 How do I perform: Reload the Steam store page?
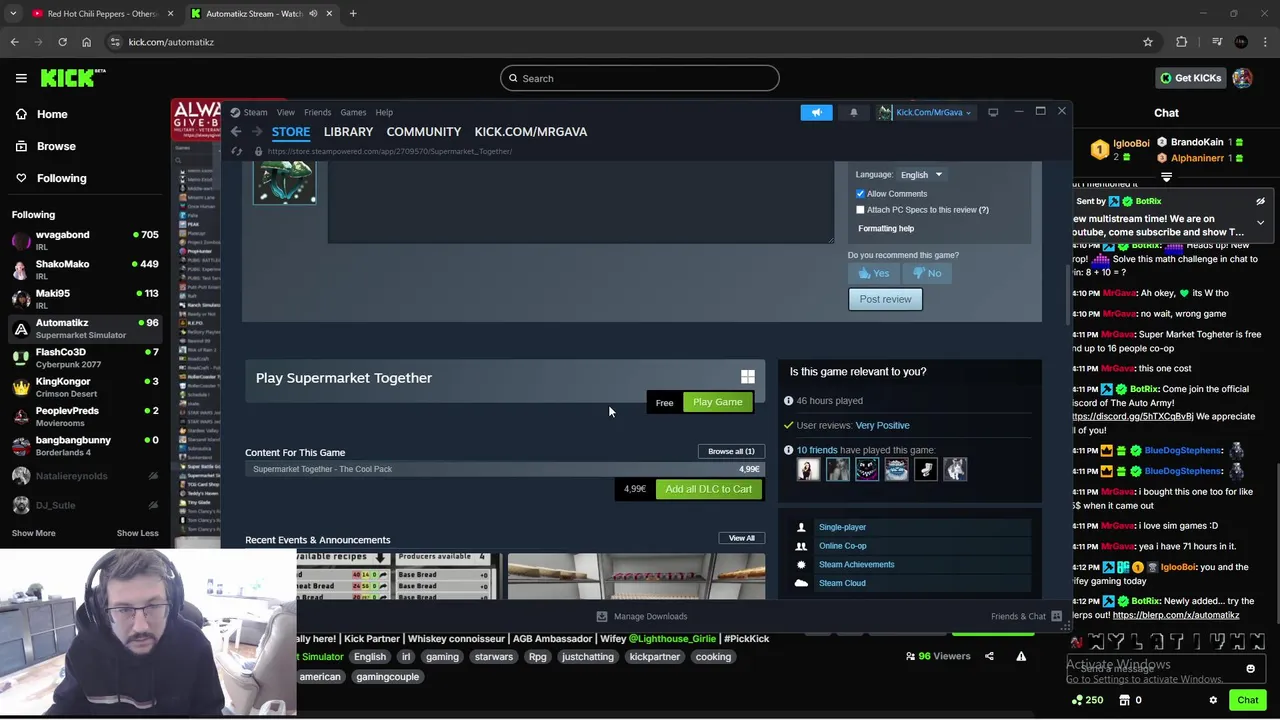pos(237,151)
